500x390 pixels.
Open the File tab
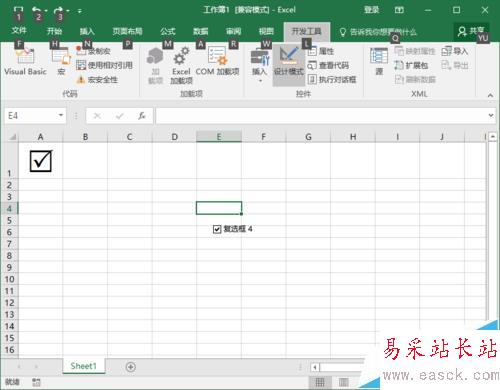pyautogui.click(x=19, y=31)
